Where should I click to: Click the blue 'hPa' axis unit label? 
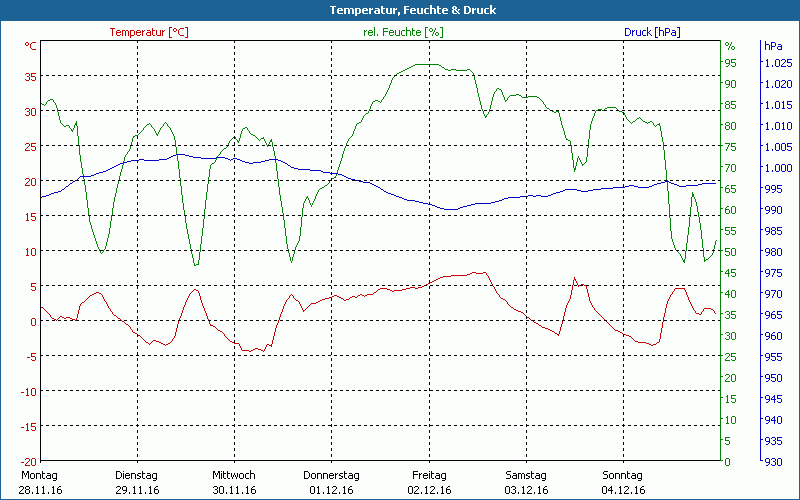click(x=773, y=46)
